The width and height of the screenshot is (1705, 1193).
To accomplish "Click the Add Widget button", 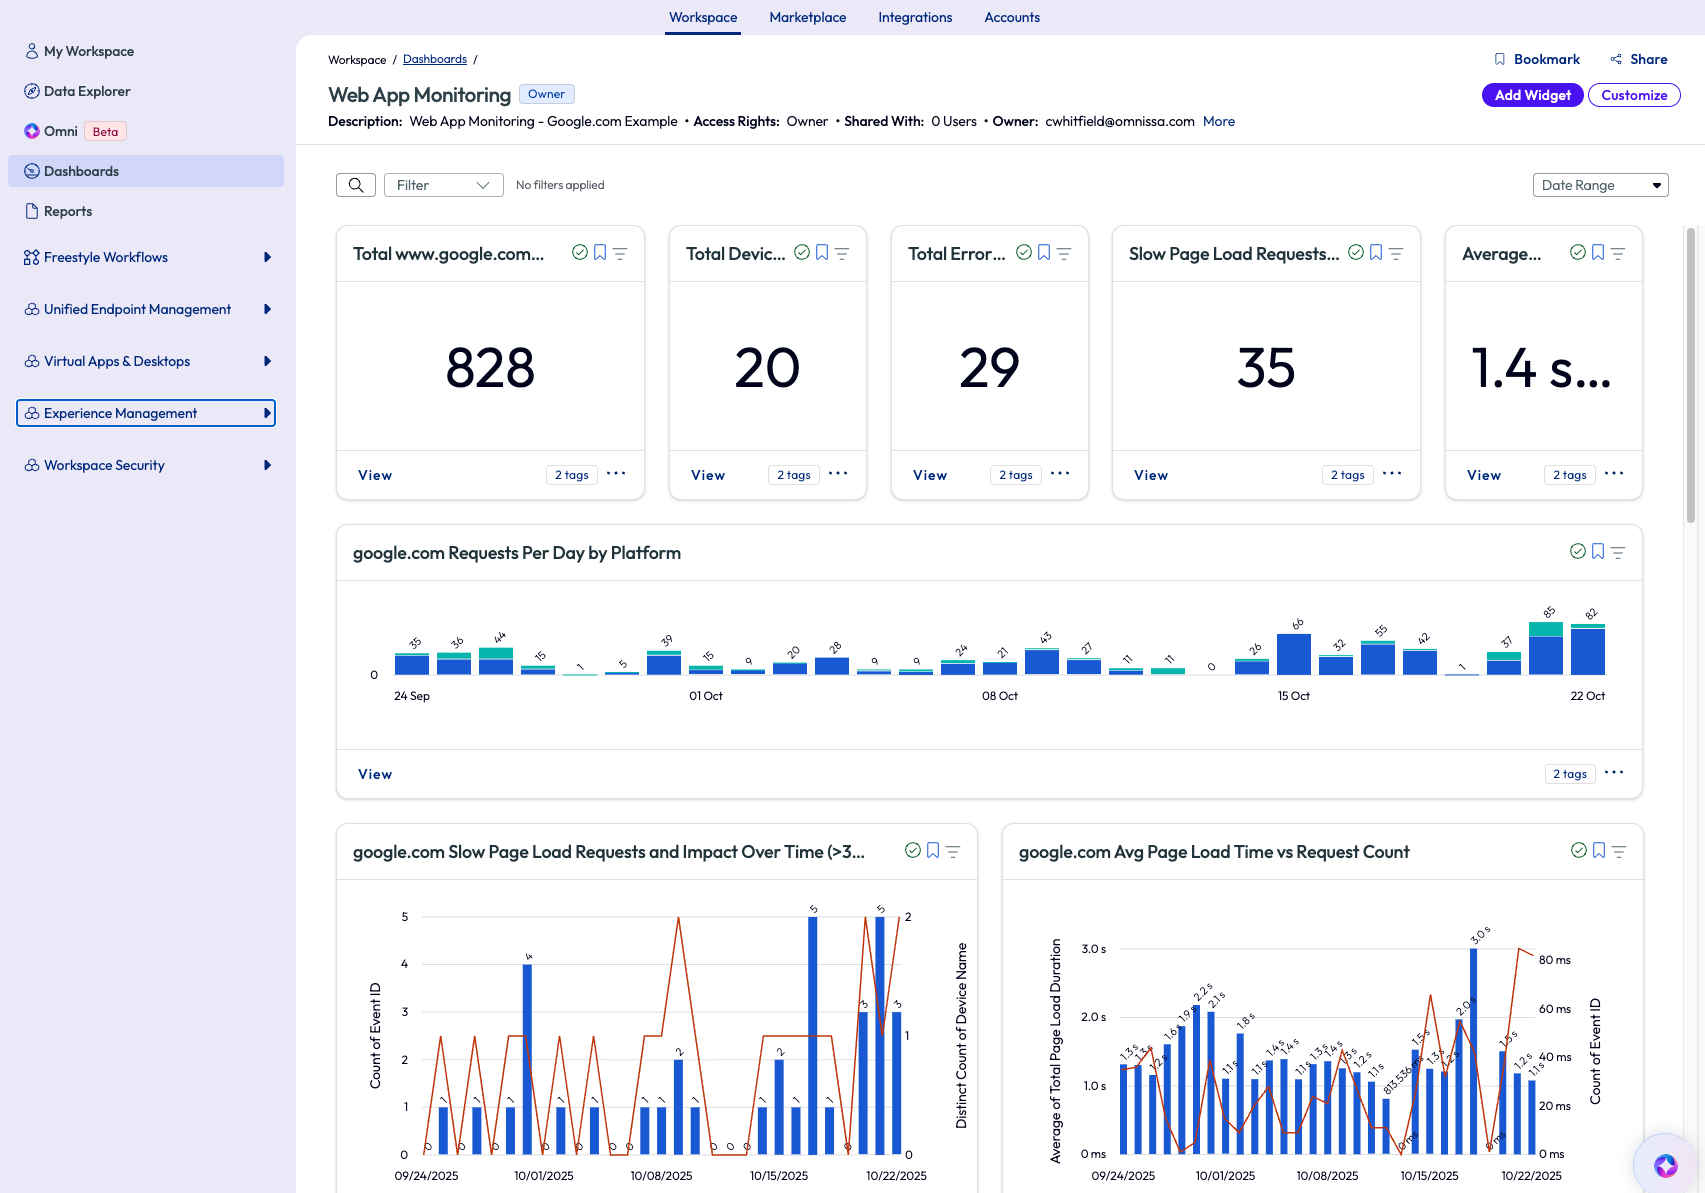I will click(1532, 95).
